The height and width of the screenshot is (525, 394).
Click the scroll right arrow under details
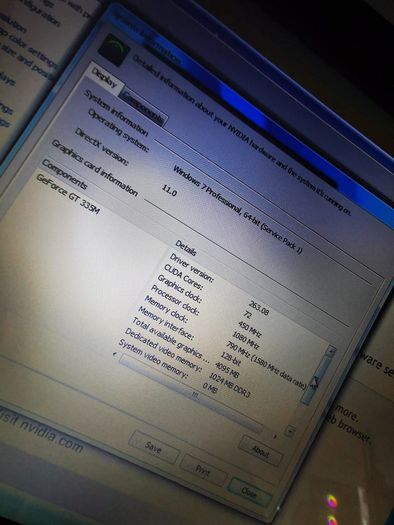pyautogui.click(x=274, y=436)
